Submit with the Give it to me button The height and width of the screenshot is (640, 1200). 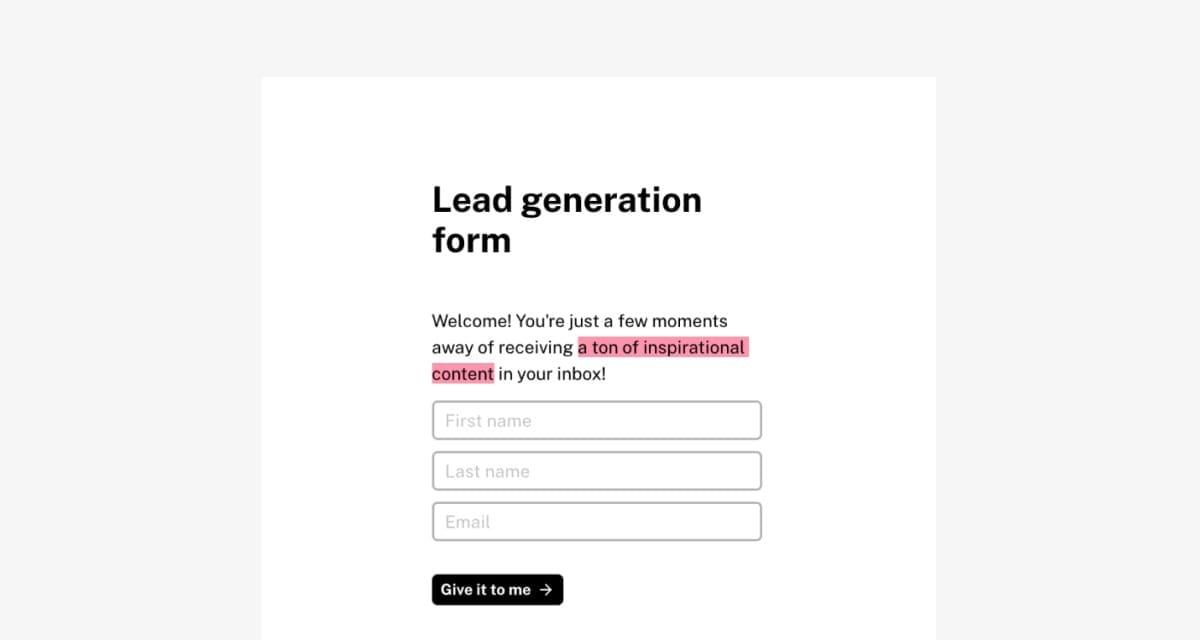(497, 590)
